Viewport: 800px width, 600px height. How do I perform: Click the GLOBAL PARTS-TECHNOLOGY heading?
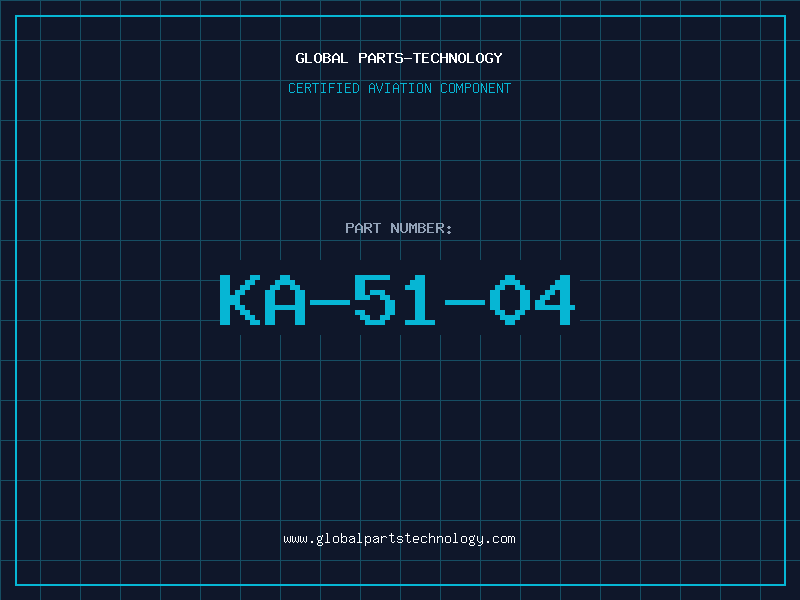399,58
